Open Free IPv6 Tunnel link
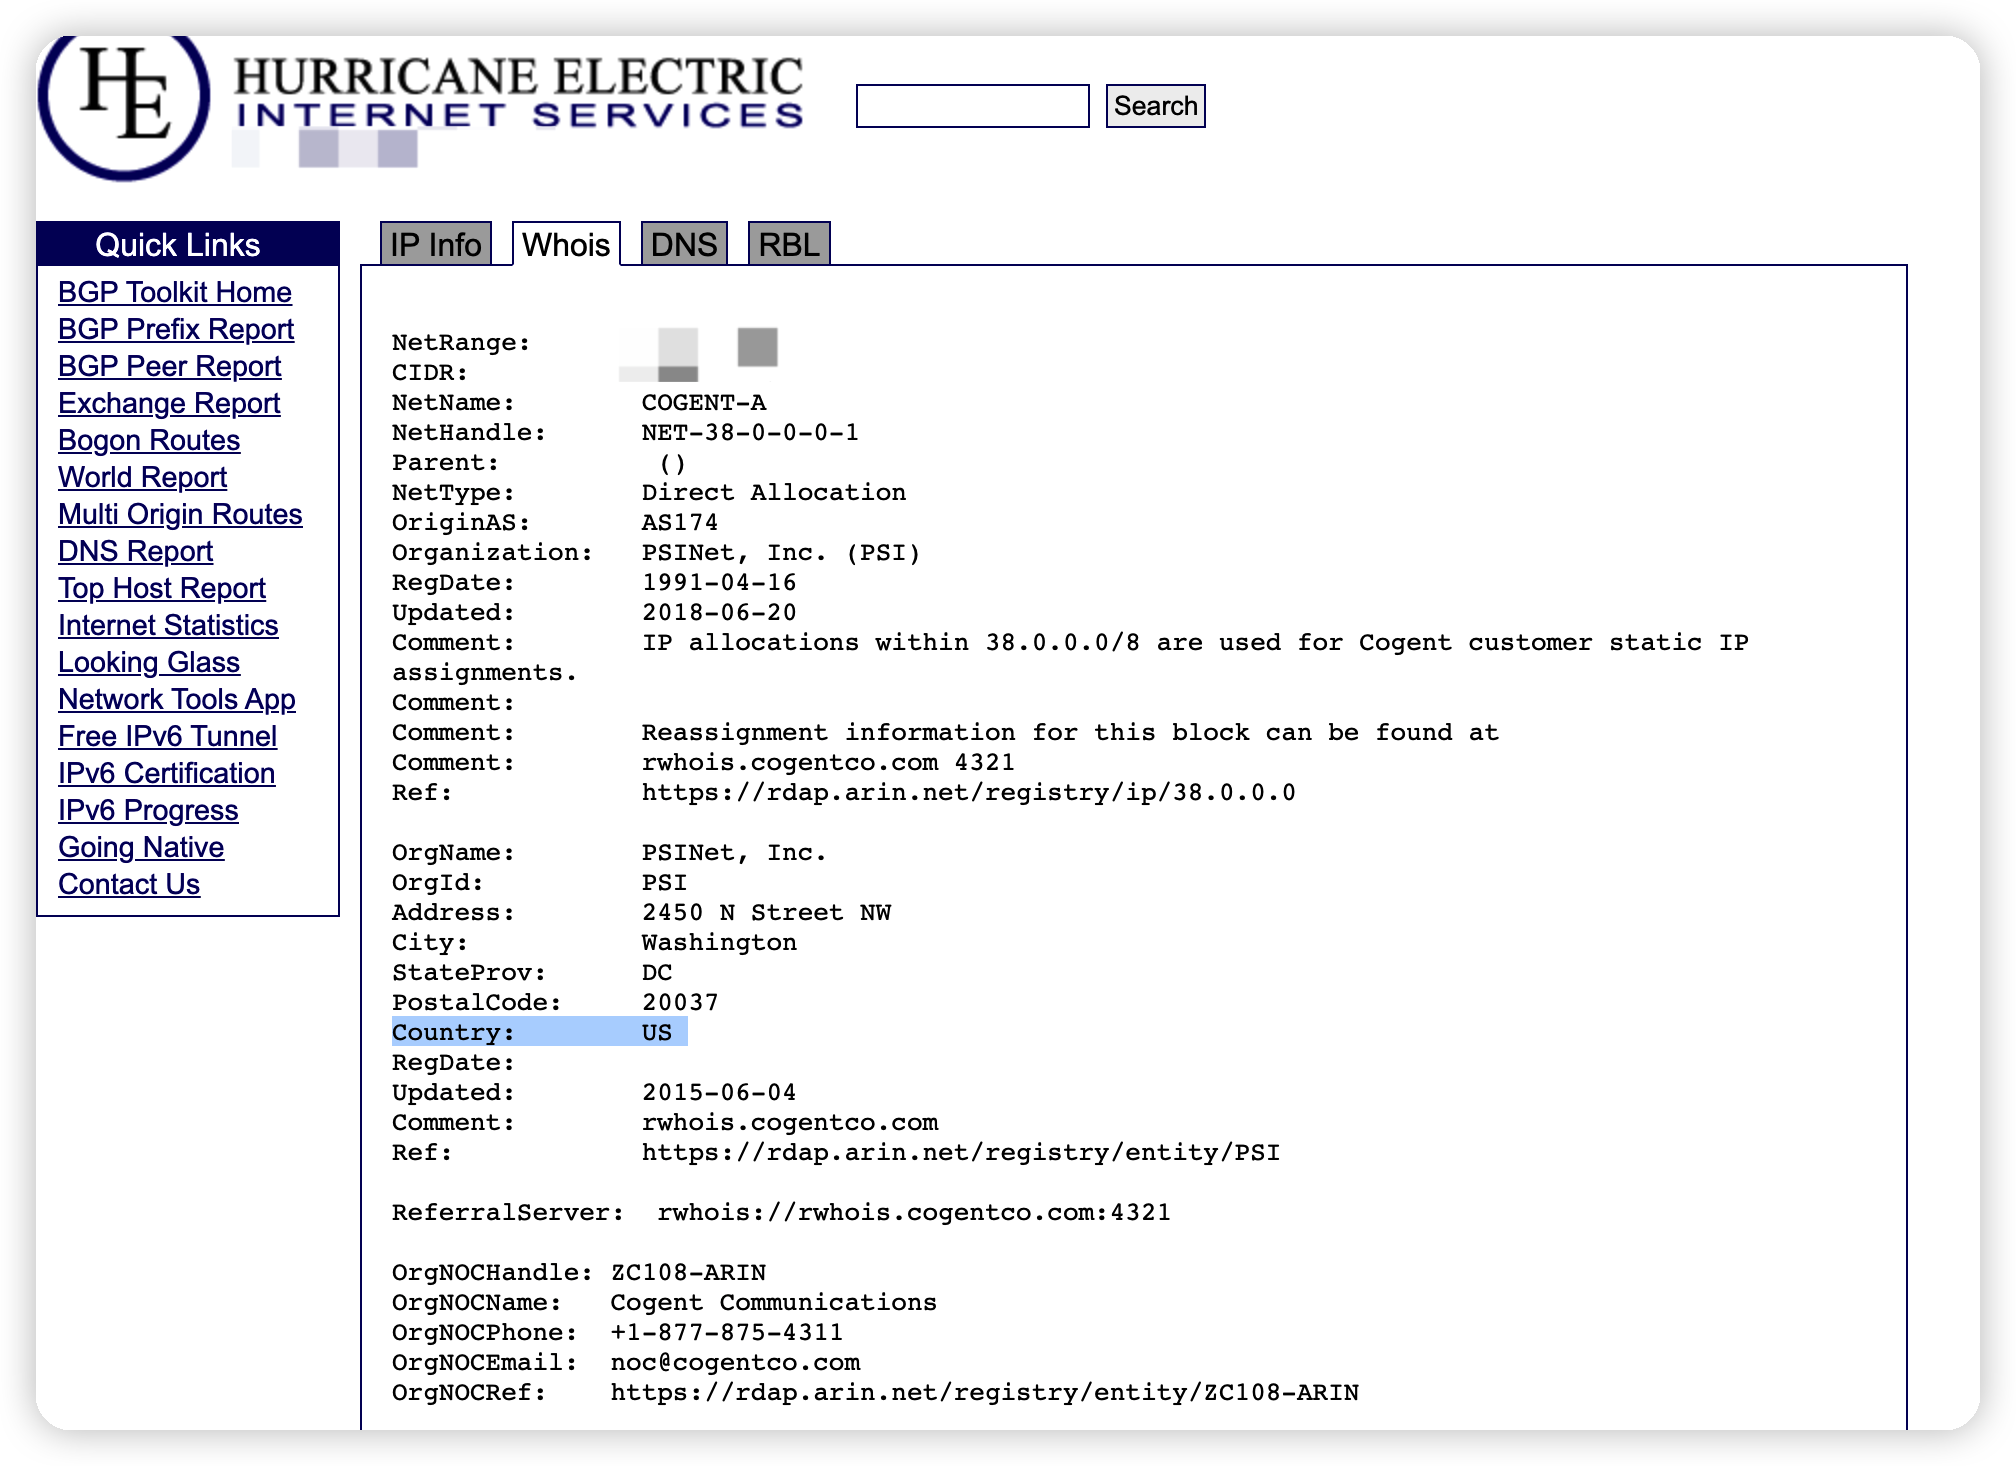Viewport: 2016px width, 1466px height. point(167,736)
